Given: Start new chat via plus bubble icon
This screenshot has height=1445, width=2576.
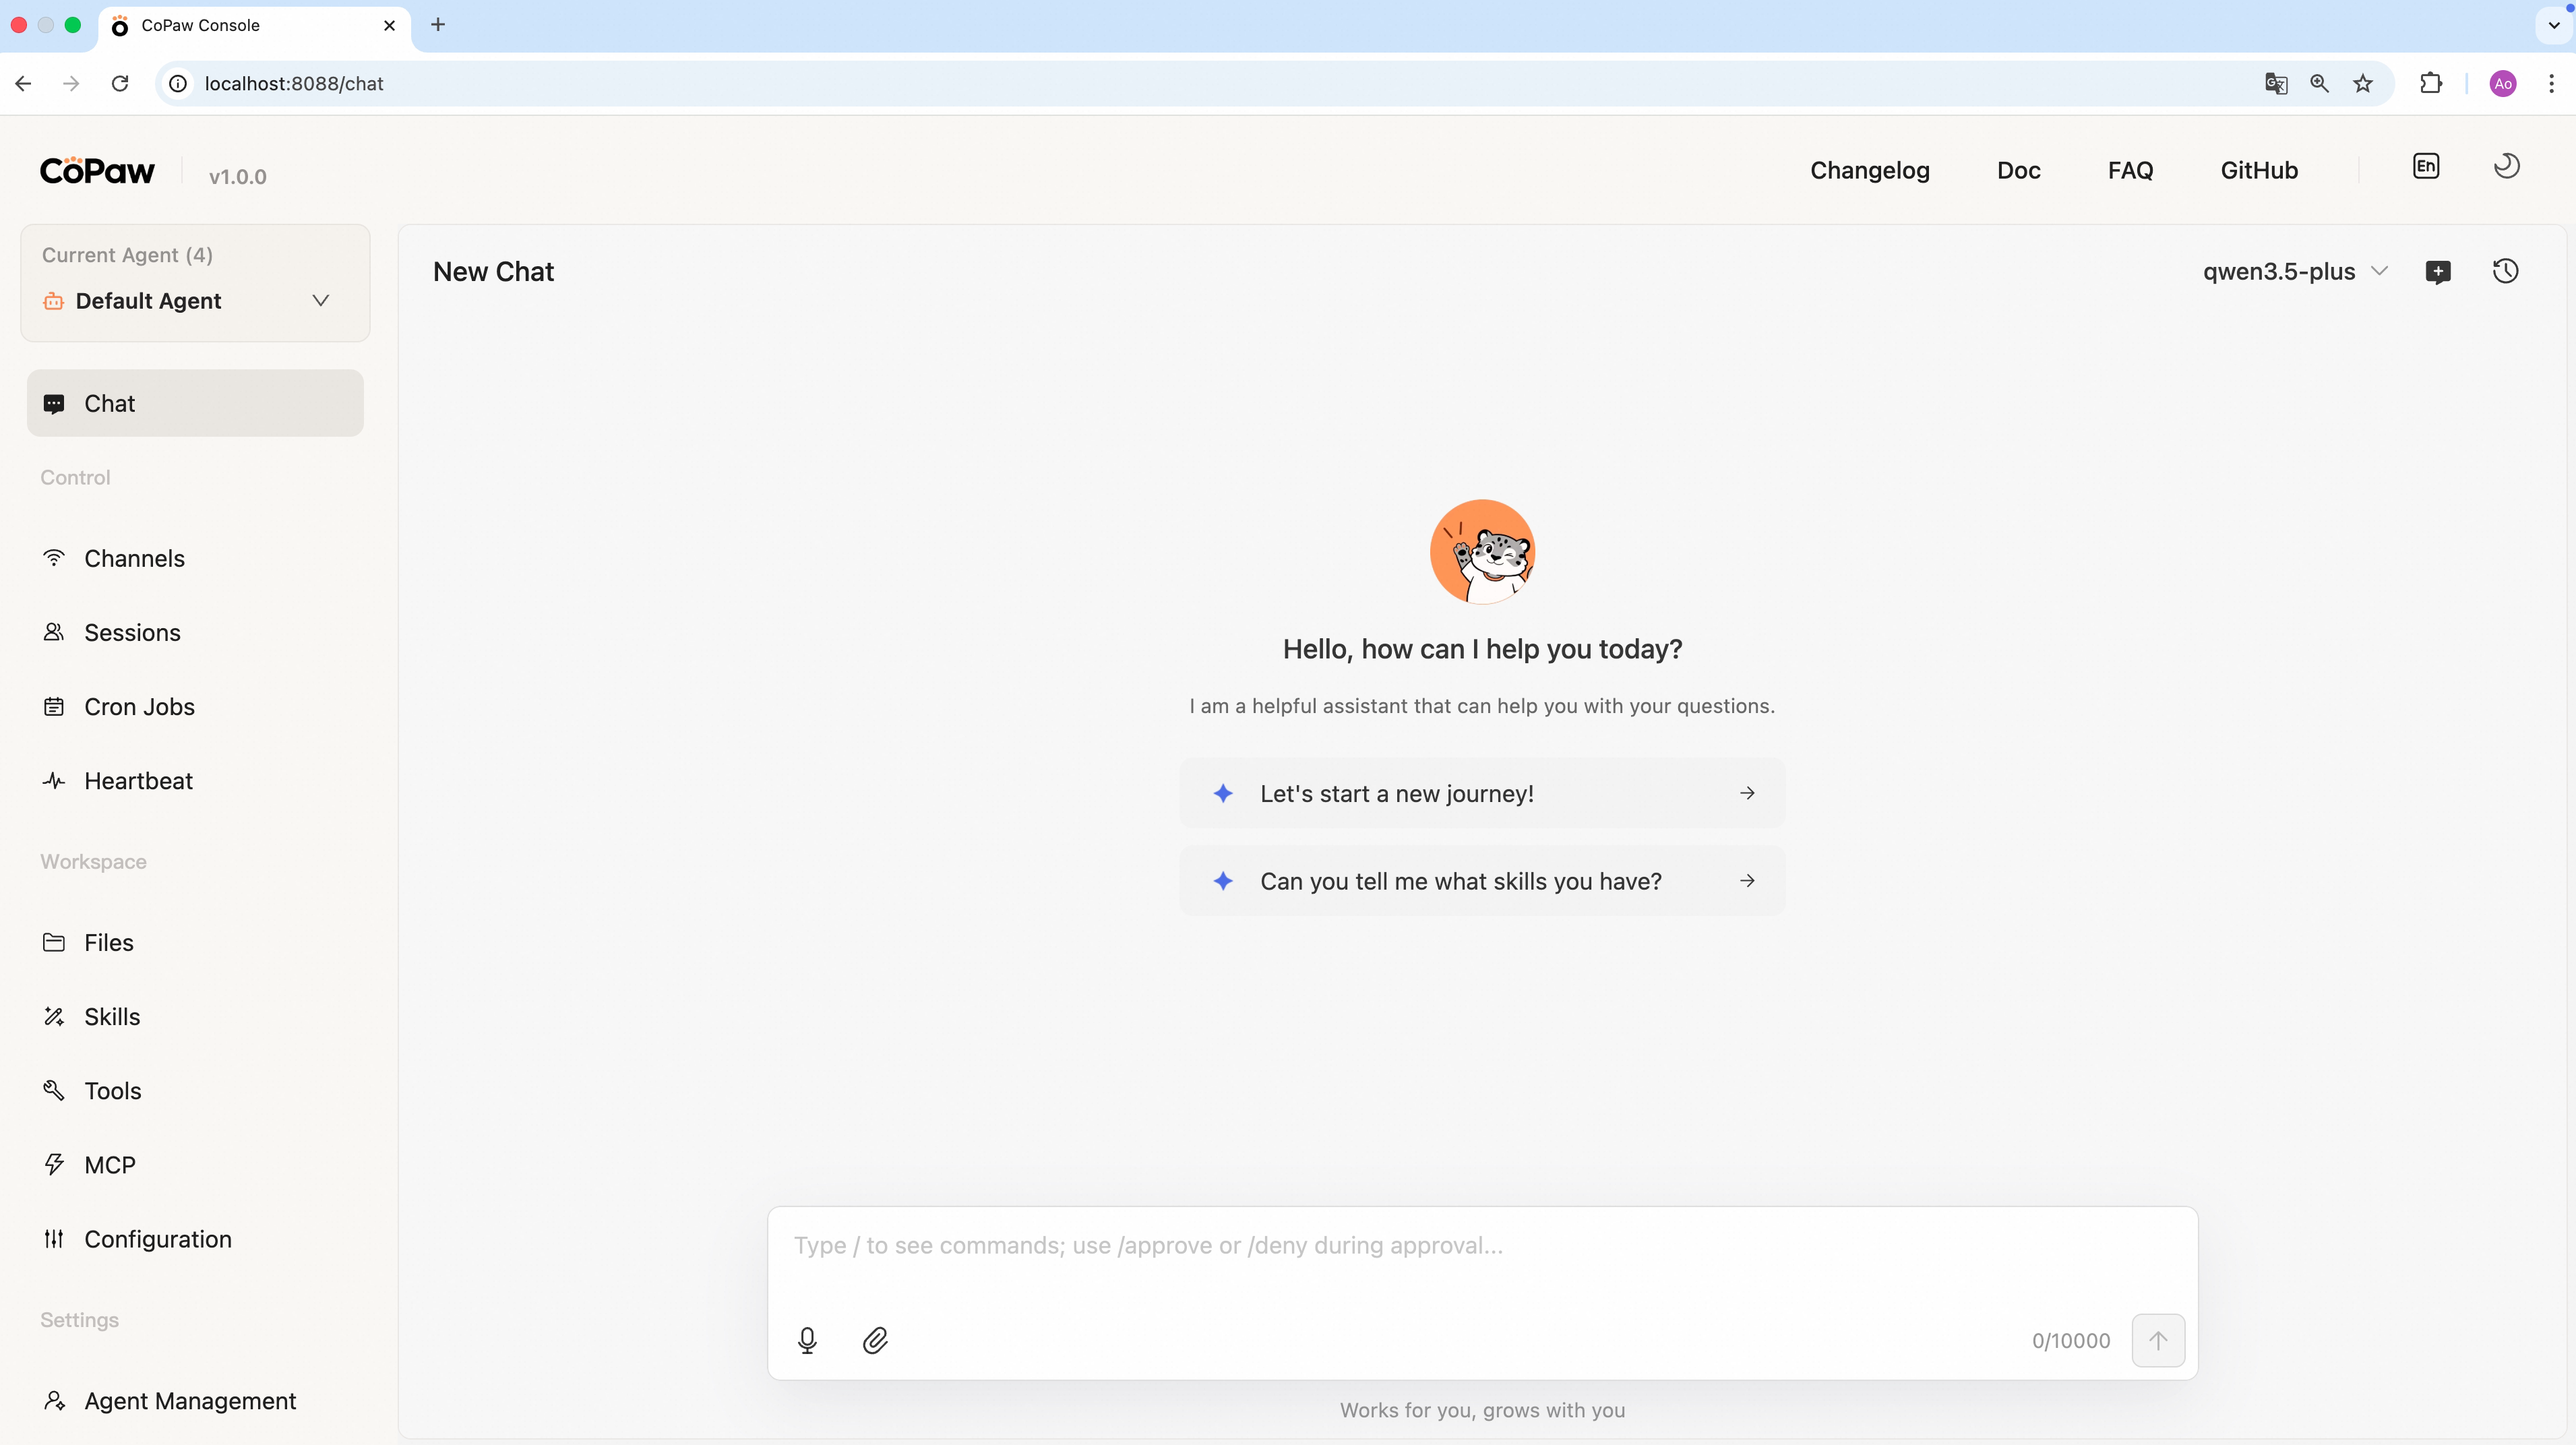Looking at the screenshot, I should click(x=2438, y=271).
